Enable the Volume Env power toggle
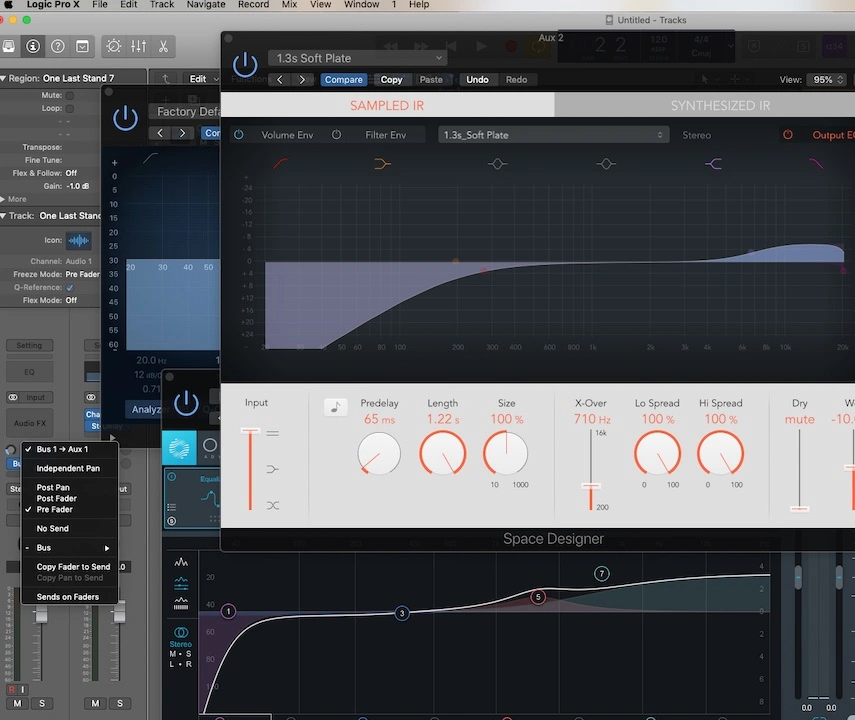The width and height of the screenshot is (855, 720). (x=239, y=135)
